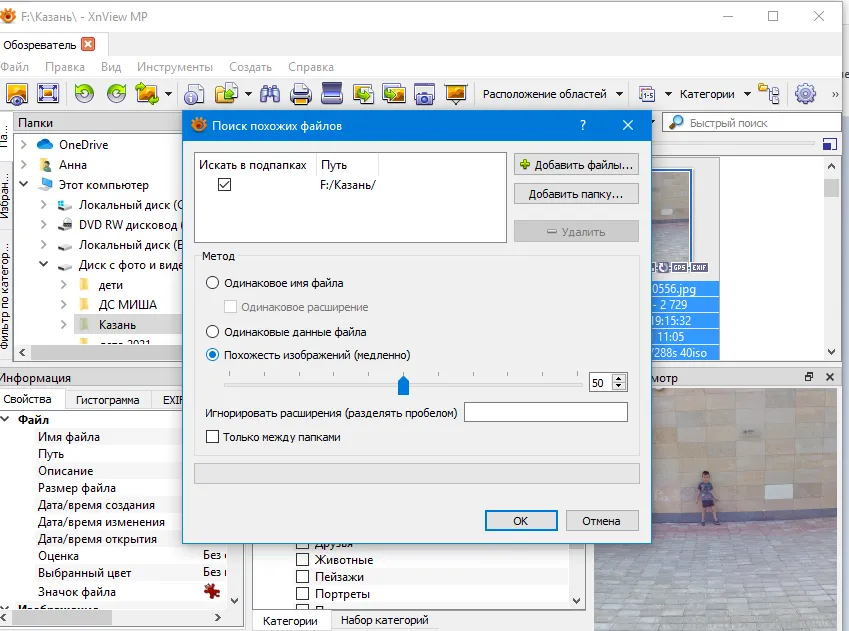The image size is (849, 631).
Task: Check the Портреты category
Action: click(x=303, y=594)
